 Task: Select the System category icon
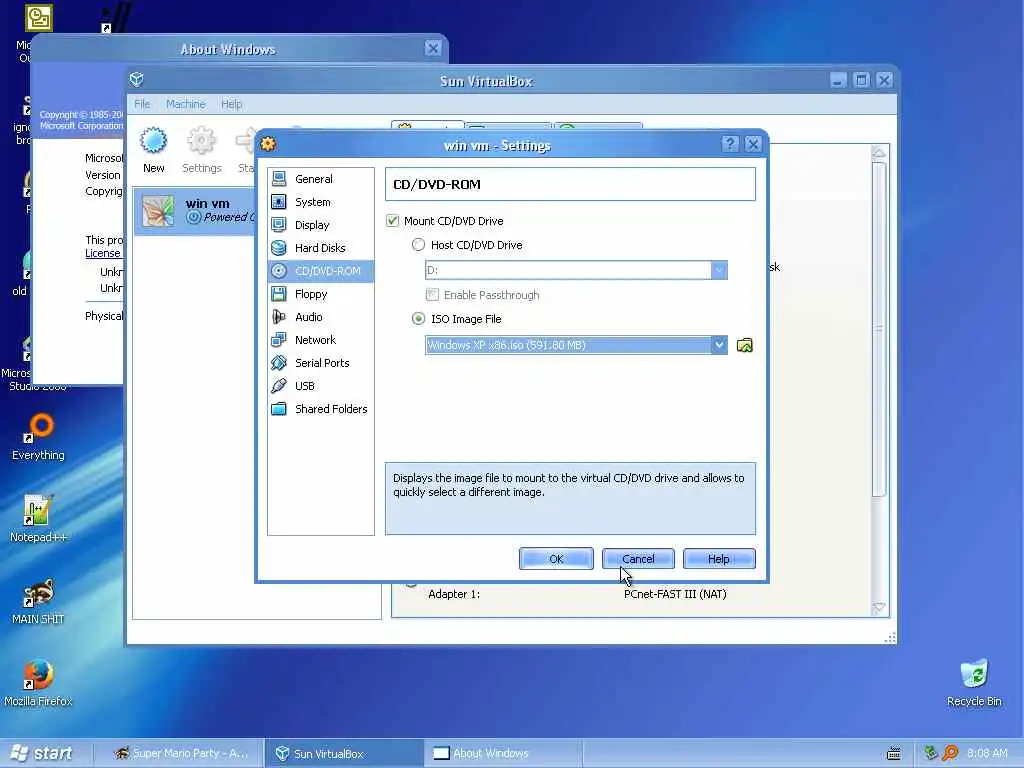tap(279, 202)
